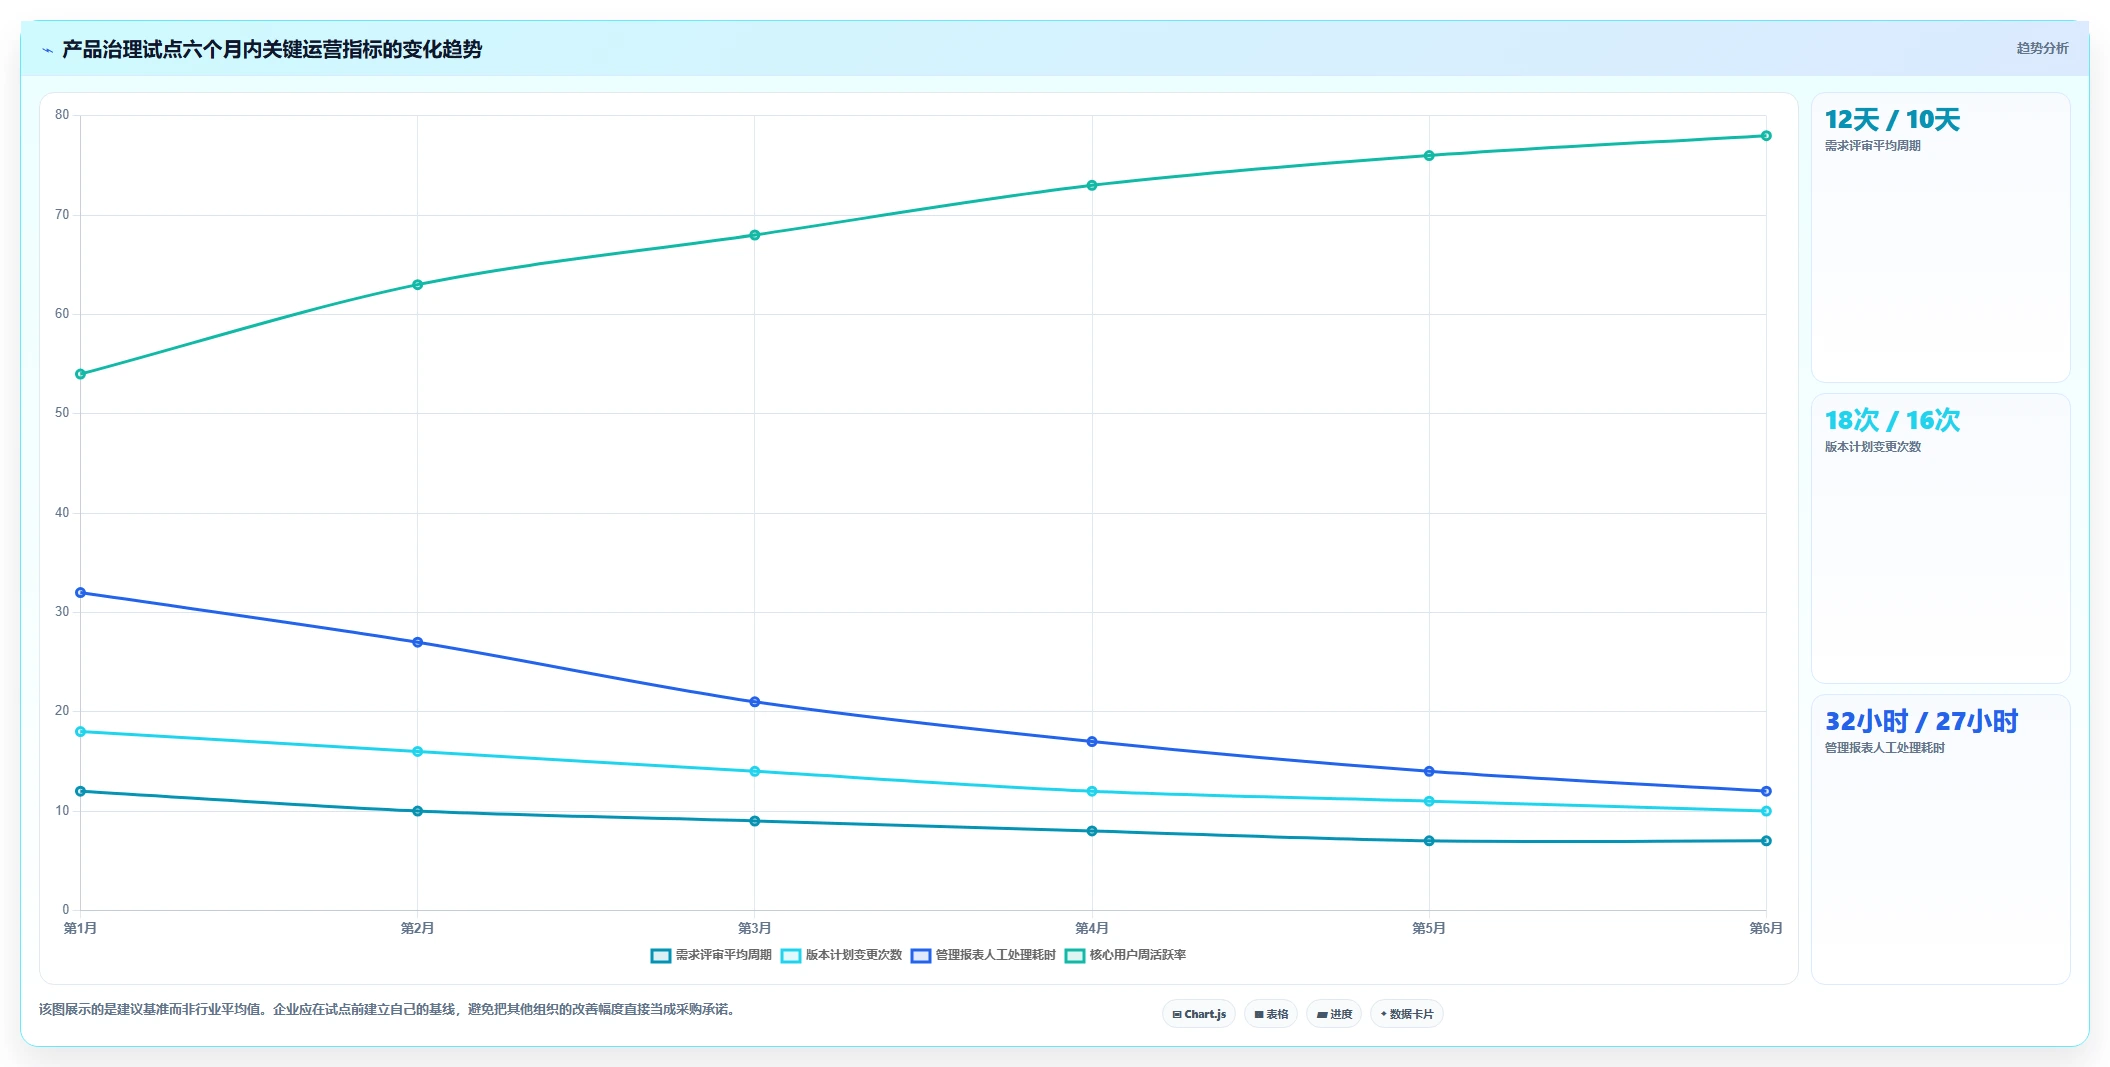Click the 80 y-axis tick label
Screen dimensions: 2110x1067
pyautogui.click(x=62, y=115)
